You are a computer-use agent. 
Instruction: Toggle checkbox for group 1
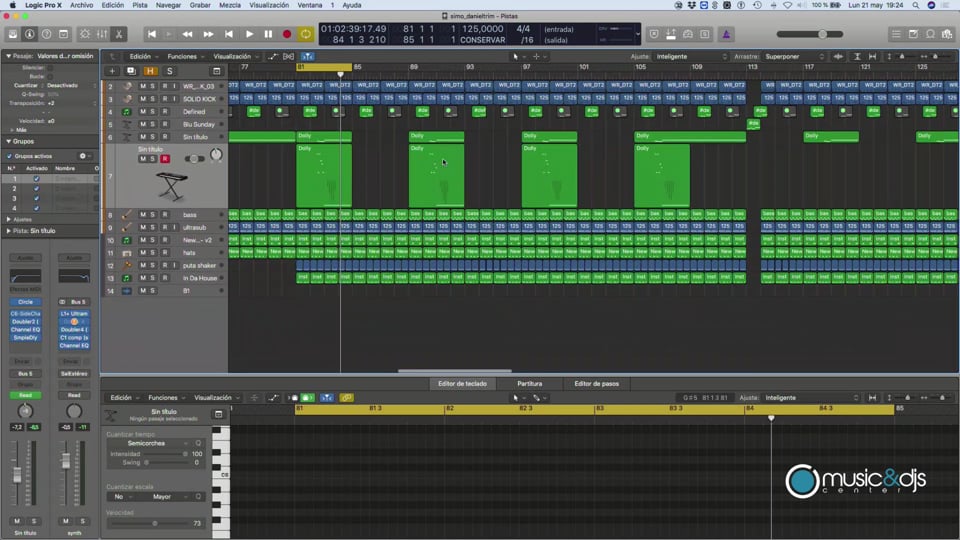[x=36, y=179]
